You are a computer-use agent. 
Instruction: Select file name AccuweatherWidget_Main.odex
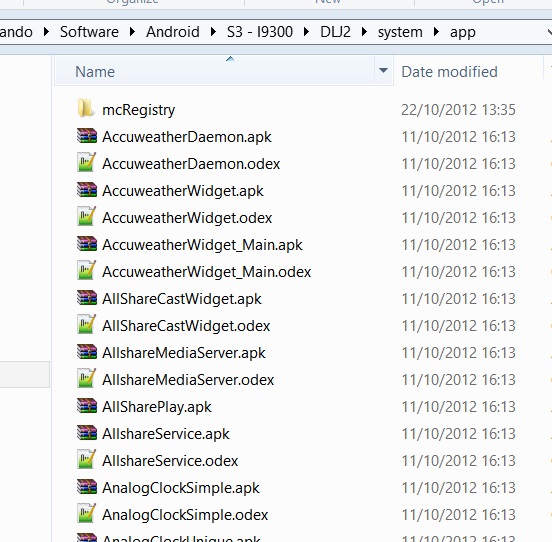(206, 272)
